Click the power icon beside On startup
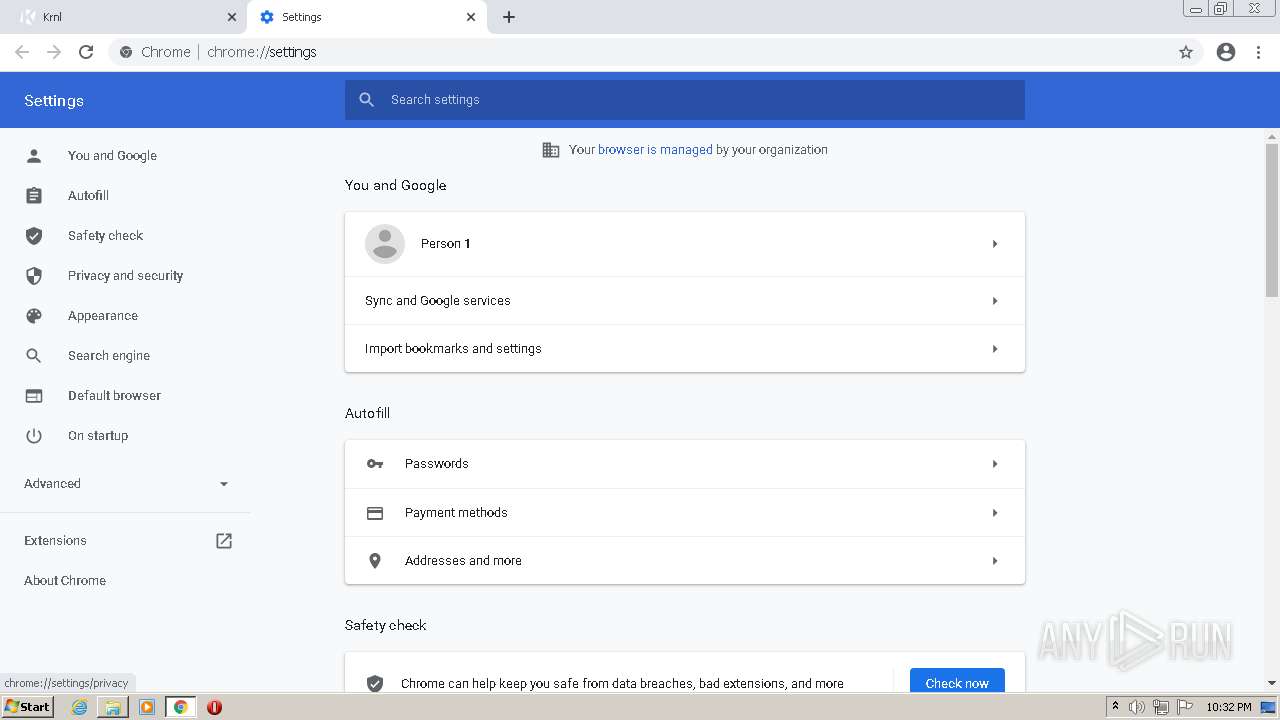 tap(34, 435)
